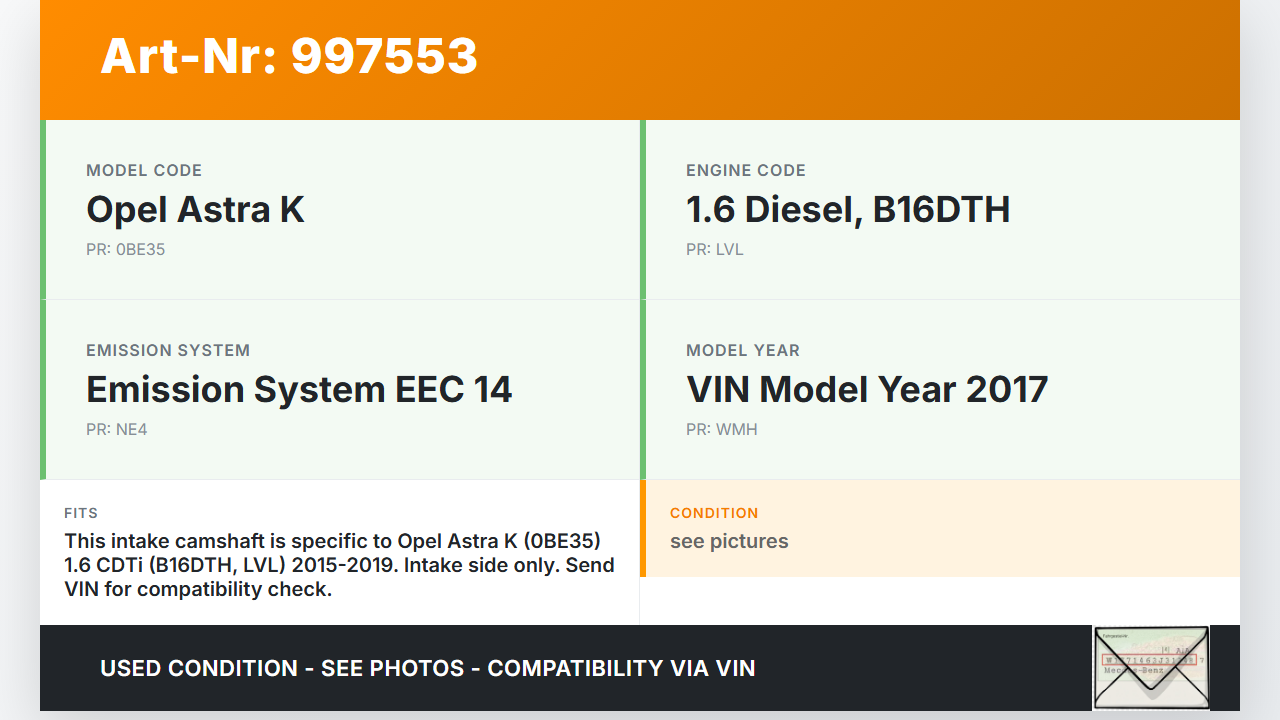Click the MODEL CODE label
This screenshot has height=720, width=1280.
(144, 171)
